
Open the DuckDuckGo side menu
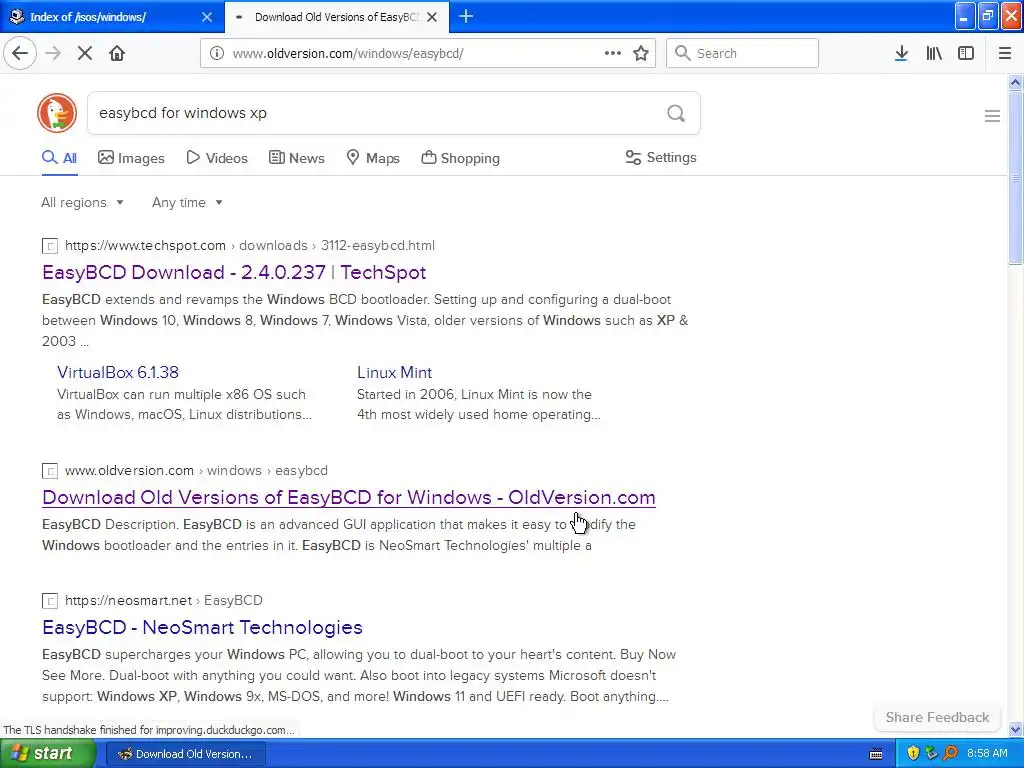[992, 116]
